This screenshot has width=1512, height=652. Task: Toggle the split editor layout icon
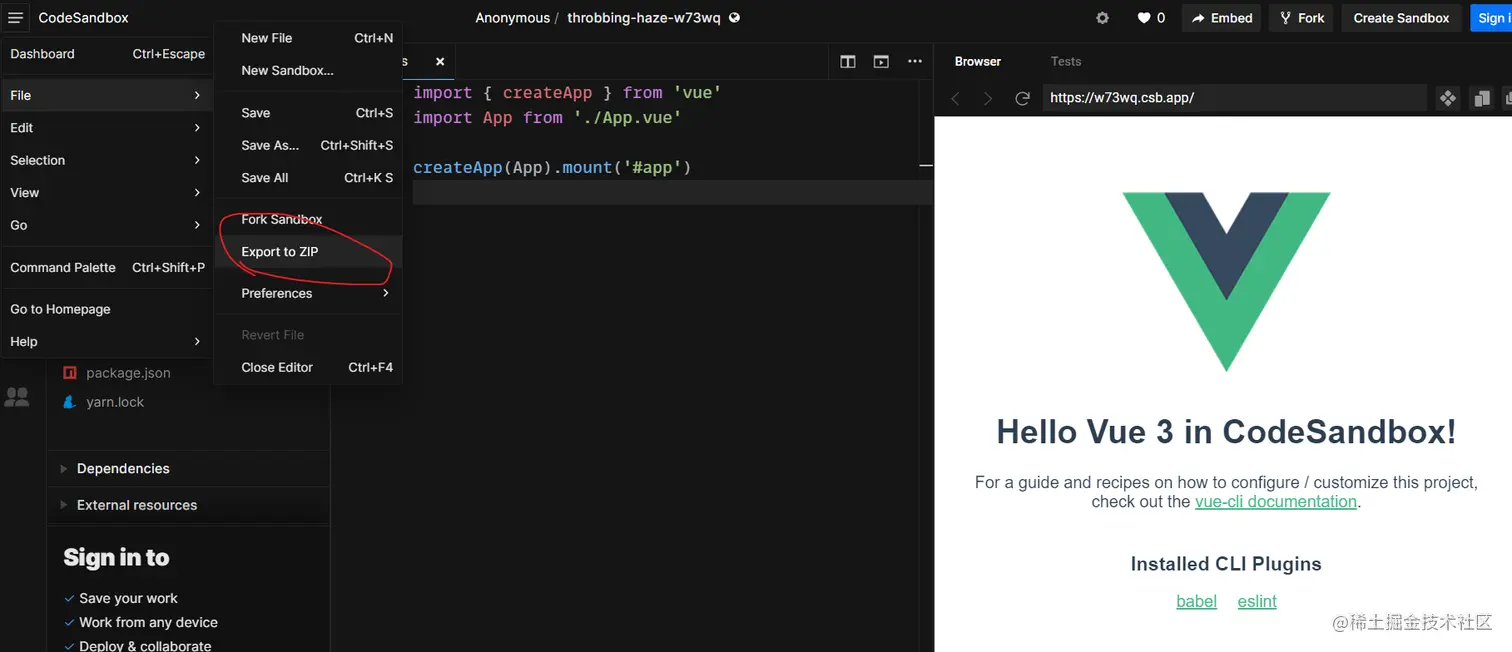pos(848,62)
